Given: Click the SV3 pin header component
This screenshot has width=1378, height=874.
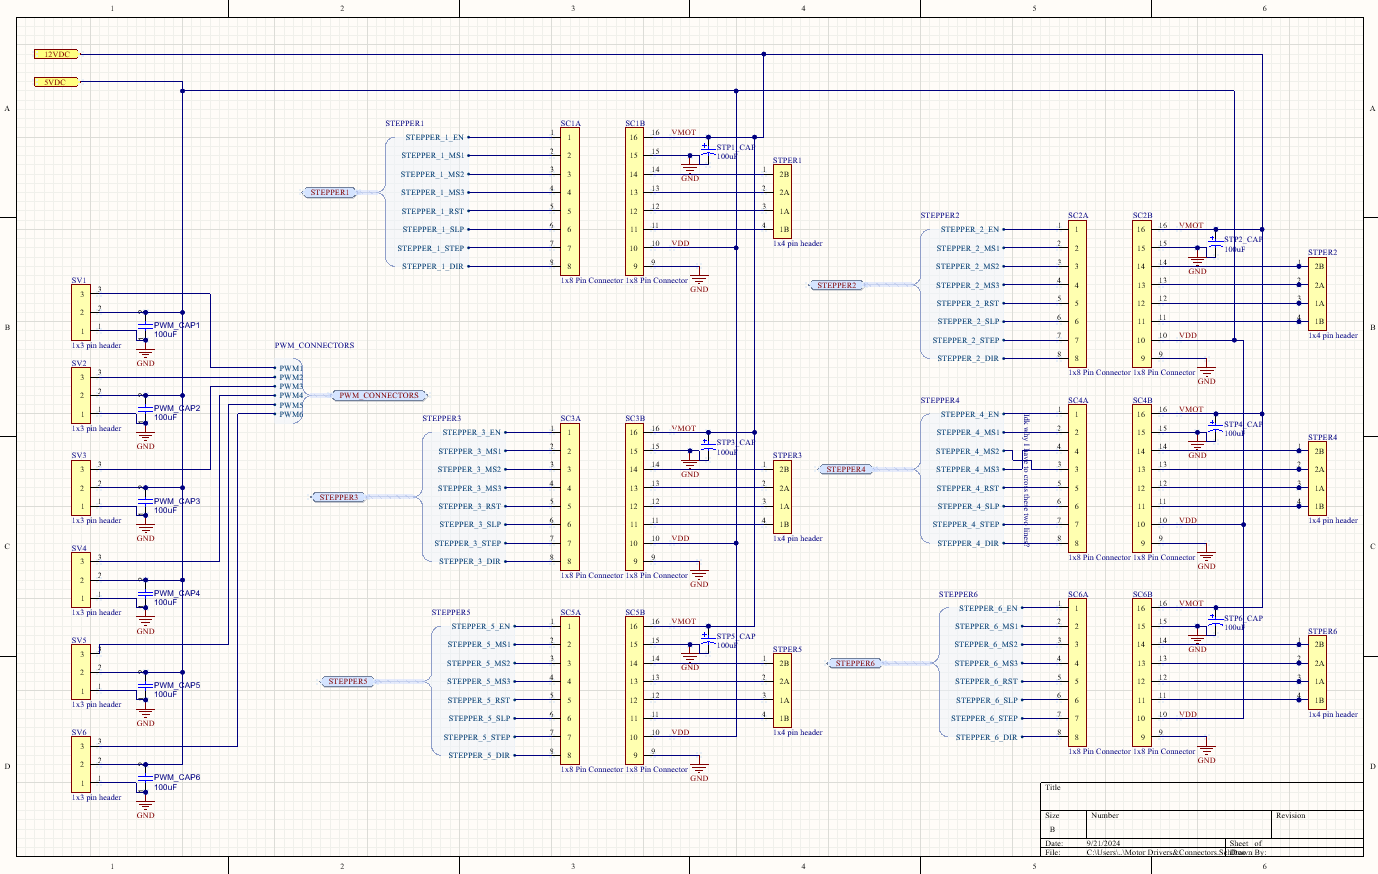Looking at the screenshot, I should (82, 488).
